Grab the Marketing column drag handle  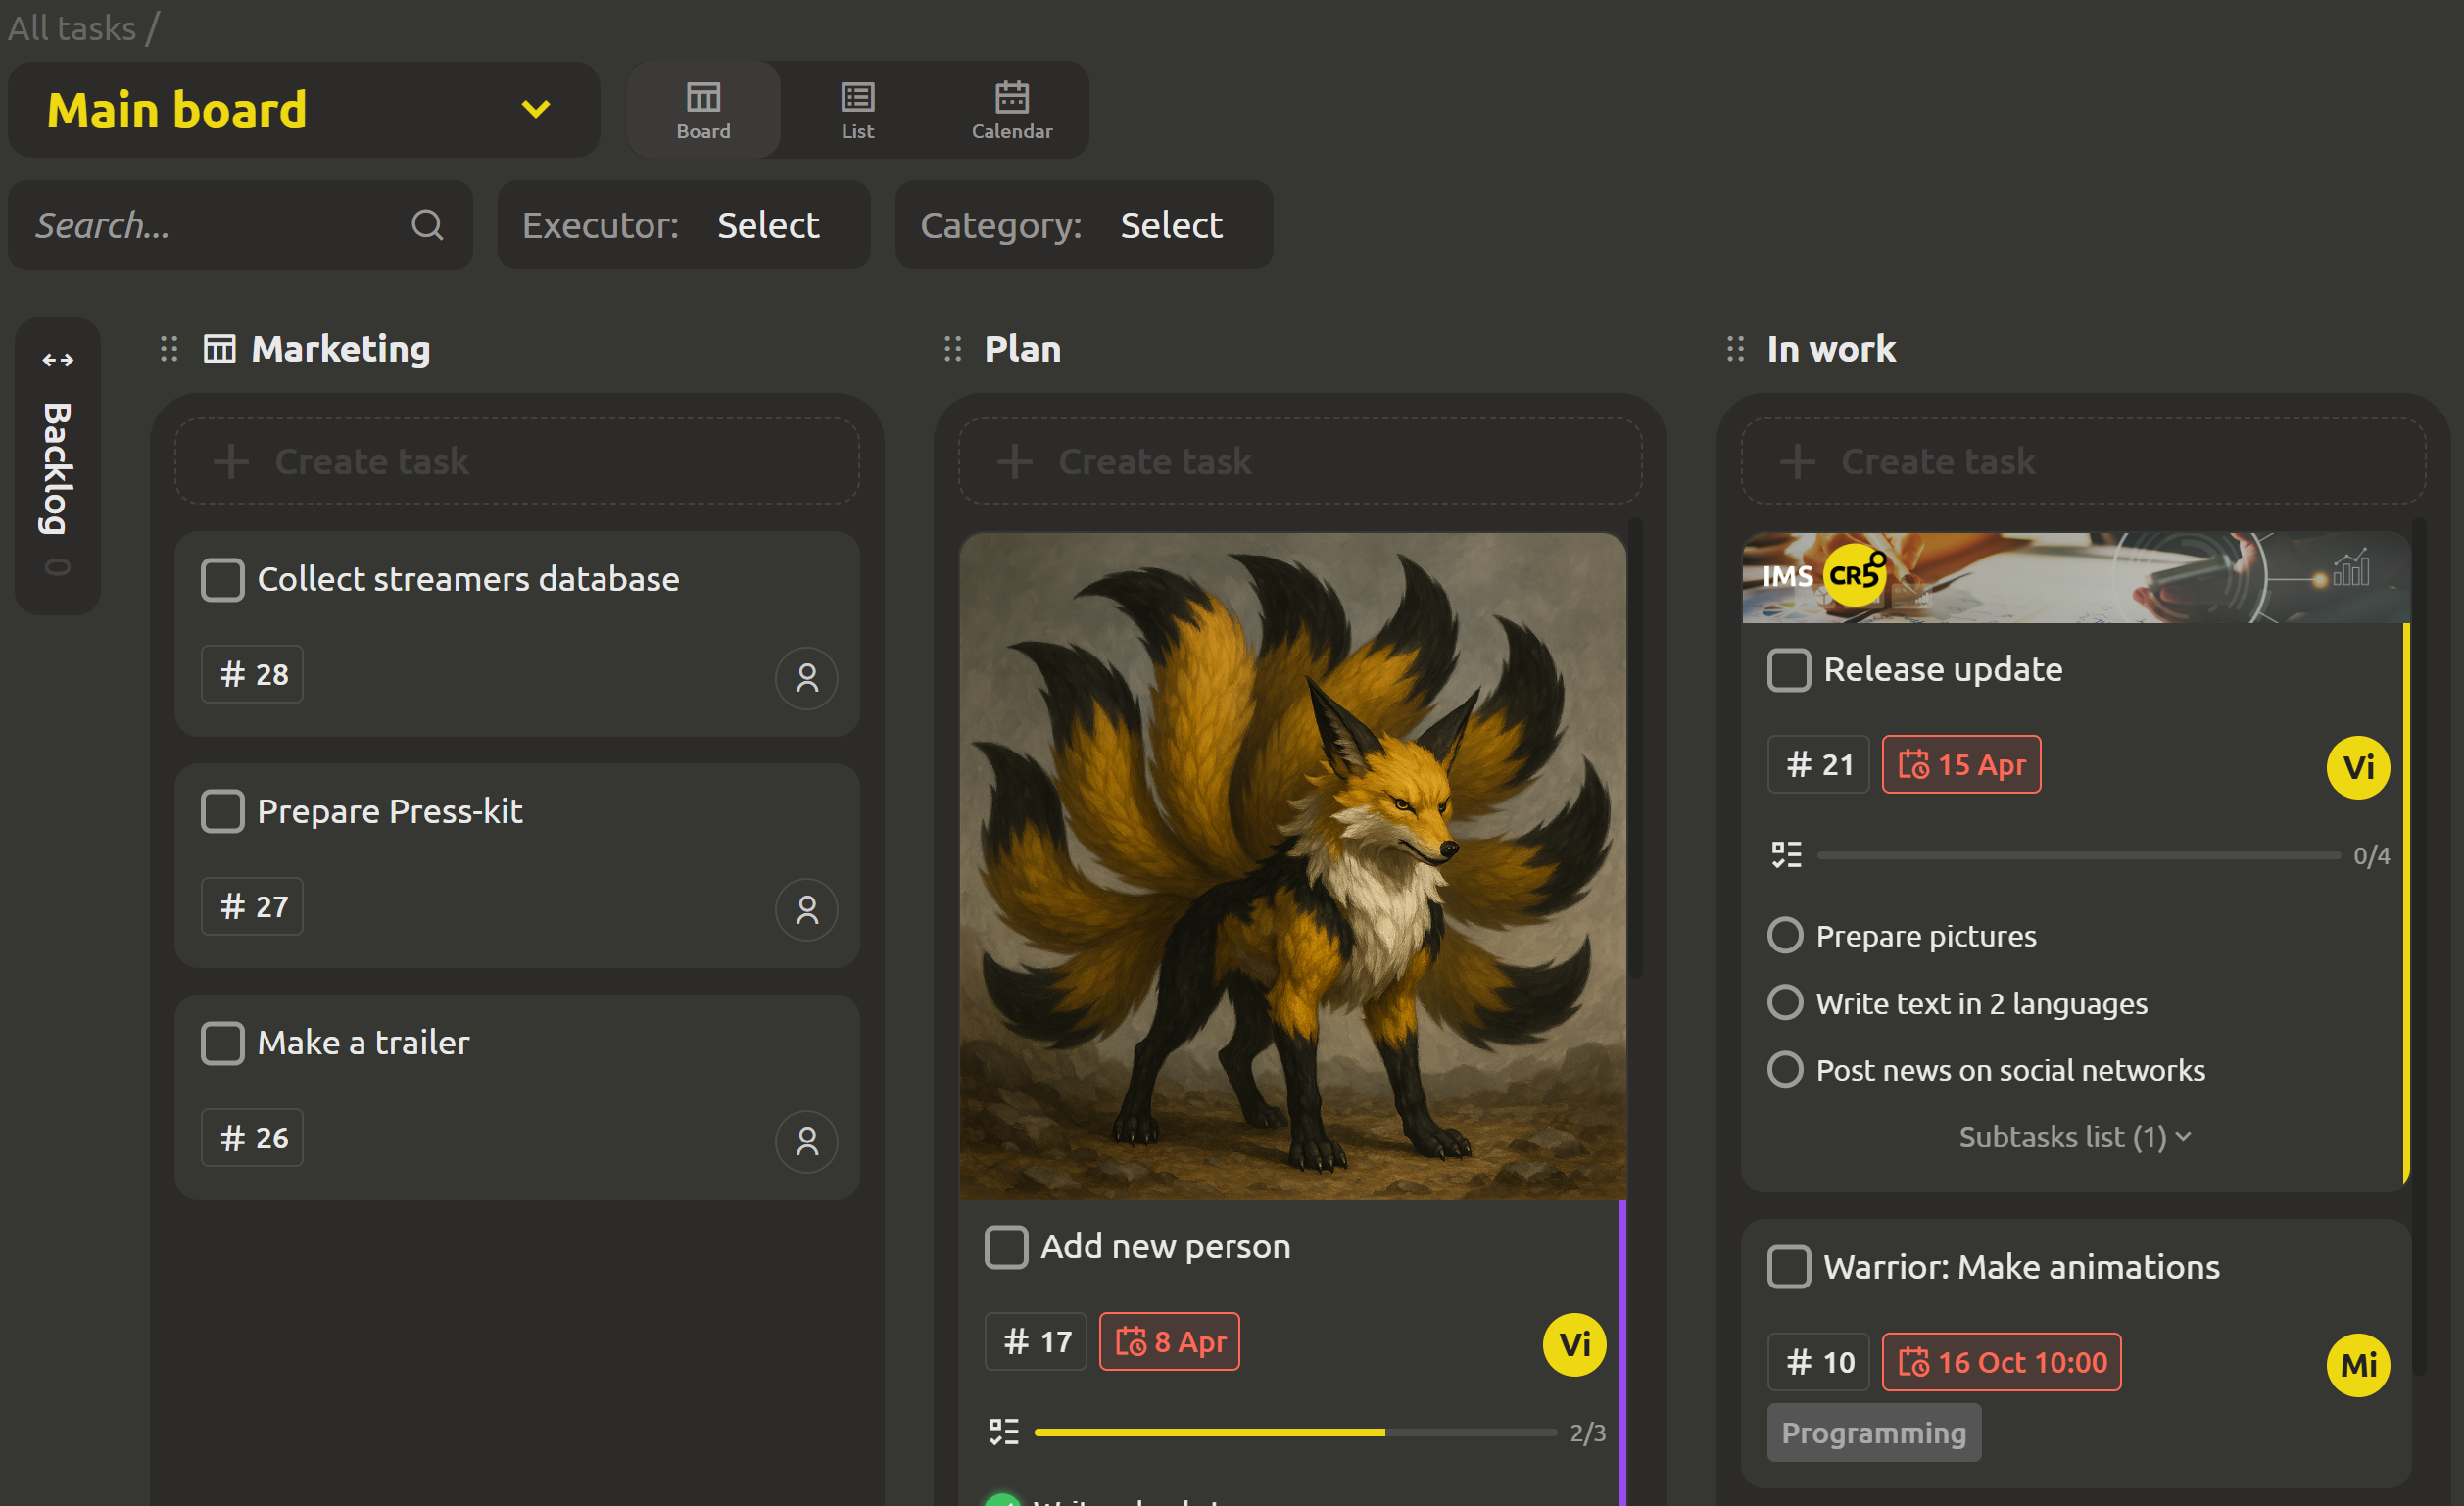coord(169,349)
